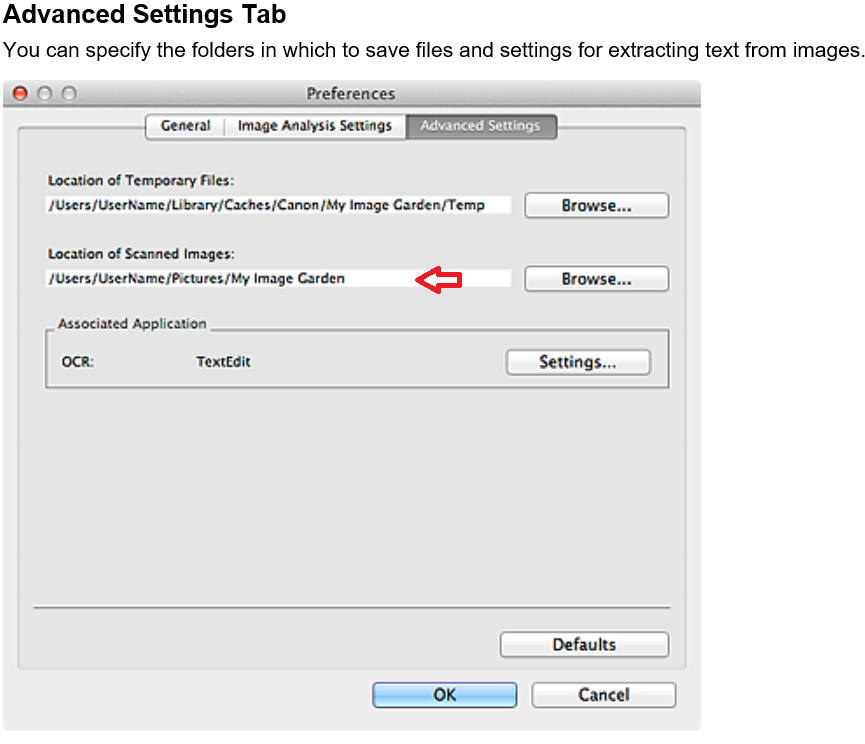
Task: Click the Temporary Files location path field
Action: tap(278, 205)
